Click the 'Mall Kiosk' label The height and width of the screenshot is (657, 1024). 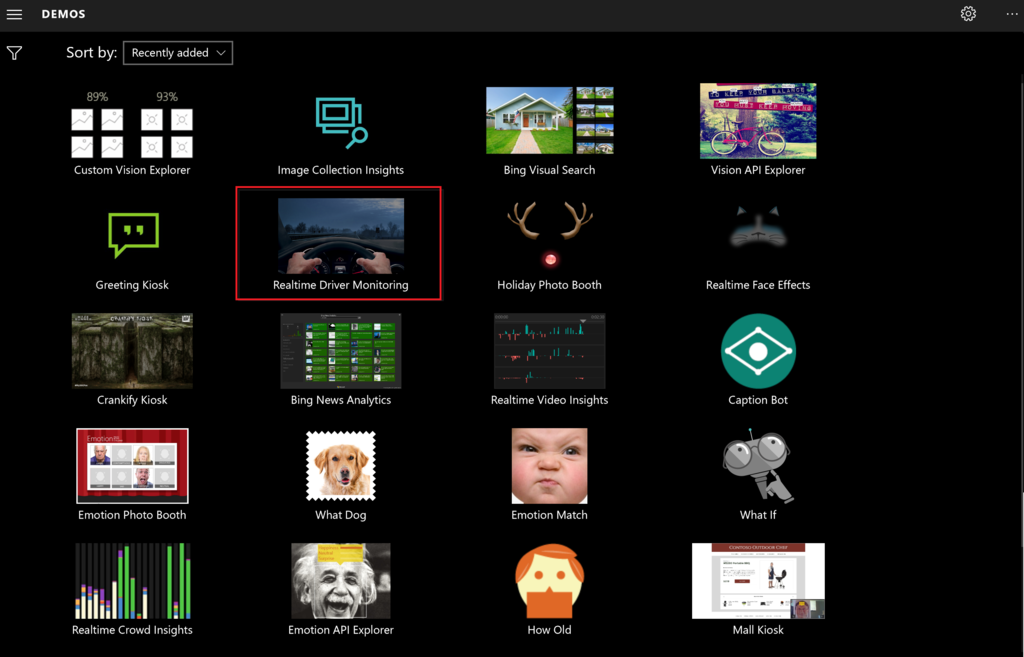click(x=758, y=630)
